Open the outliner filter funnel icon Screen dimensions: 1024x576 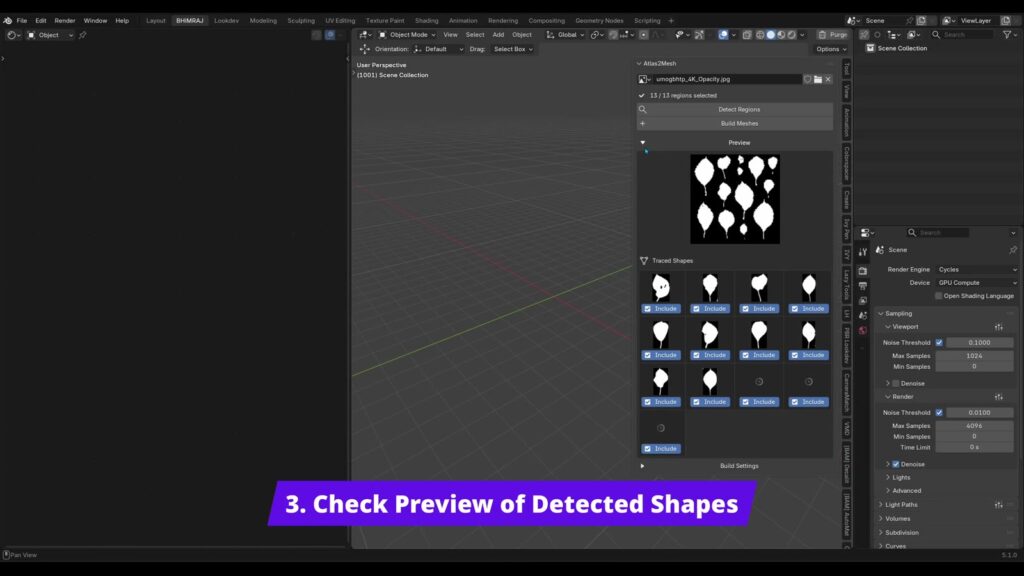pos(1007,35)
